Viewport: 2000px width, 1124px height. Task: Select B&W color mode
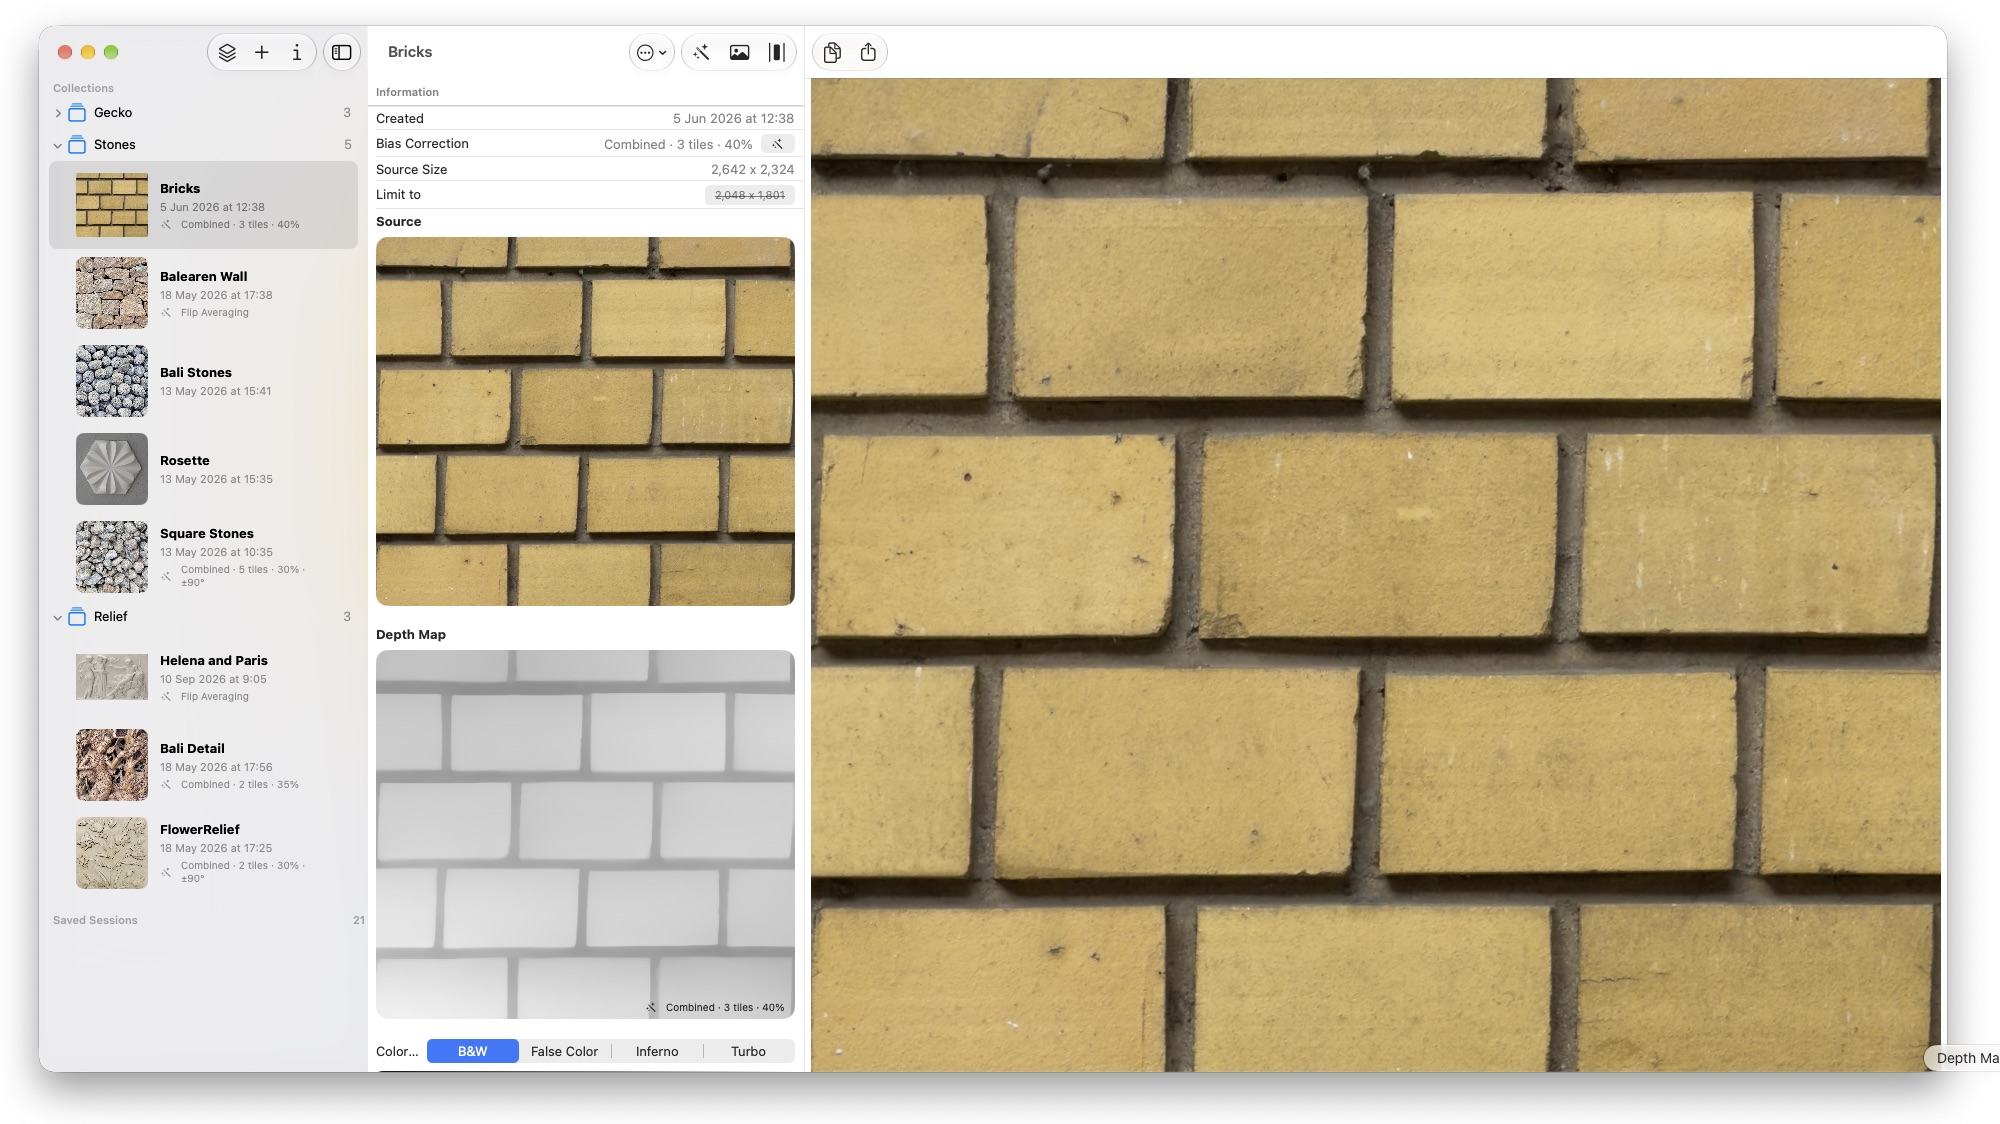click(473, 1051)
